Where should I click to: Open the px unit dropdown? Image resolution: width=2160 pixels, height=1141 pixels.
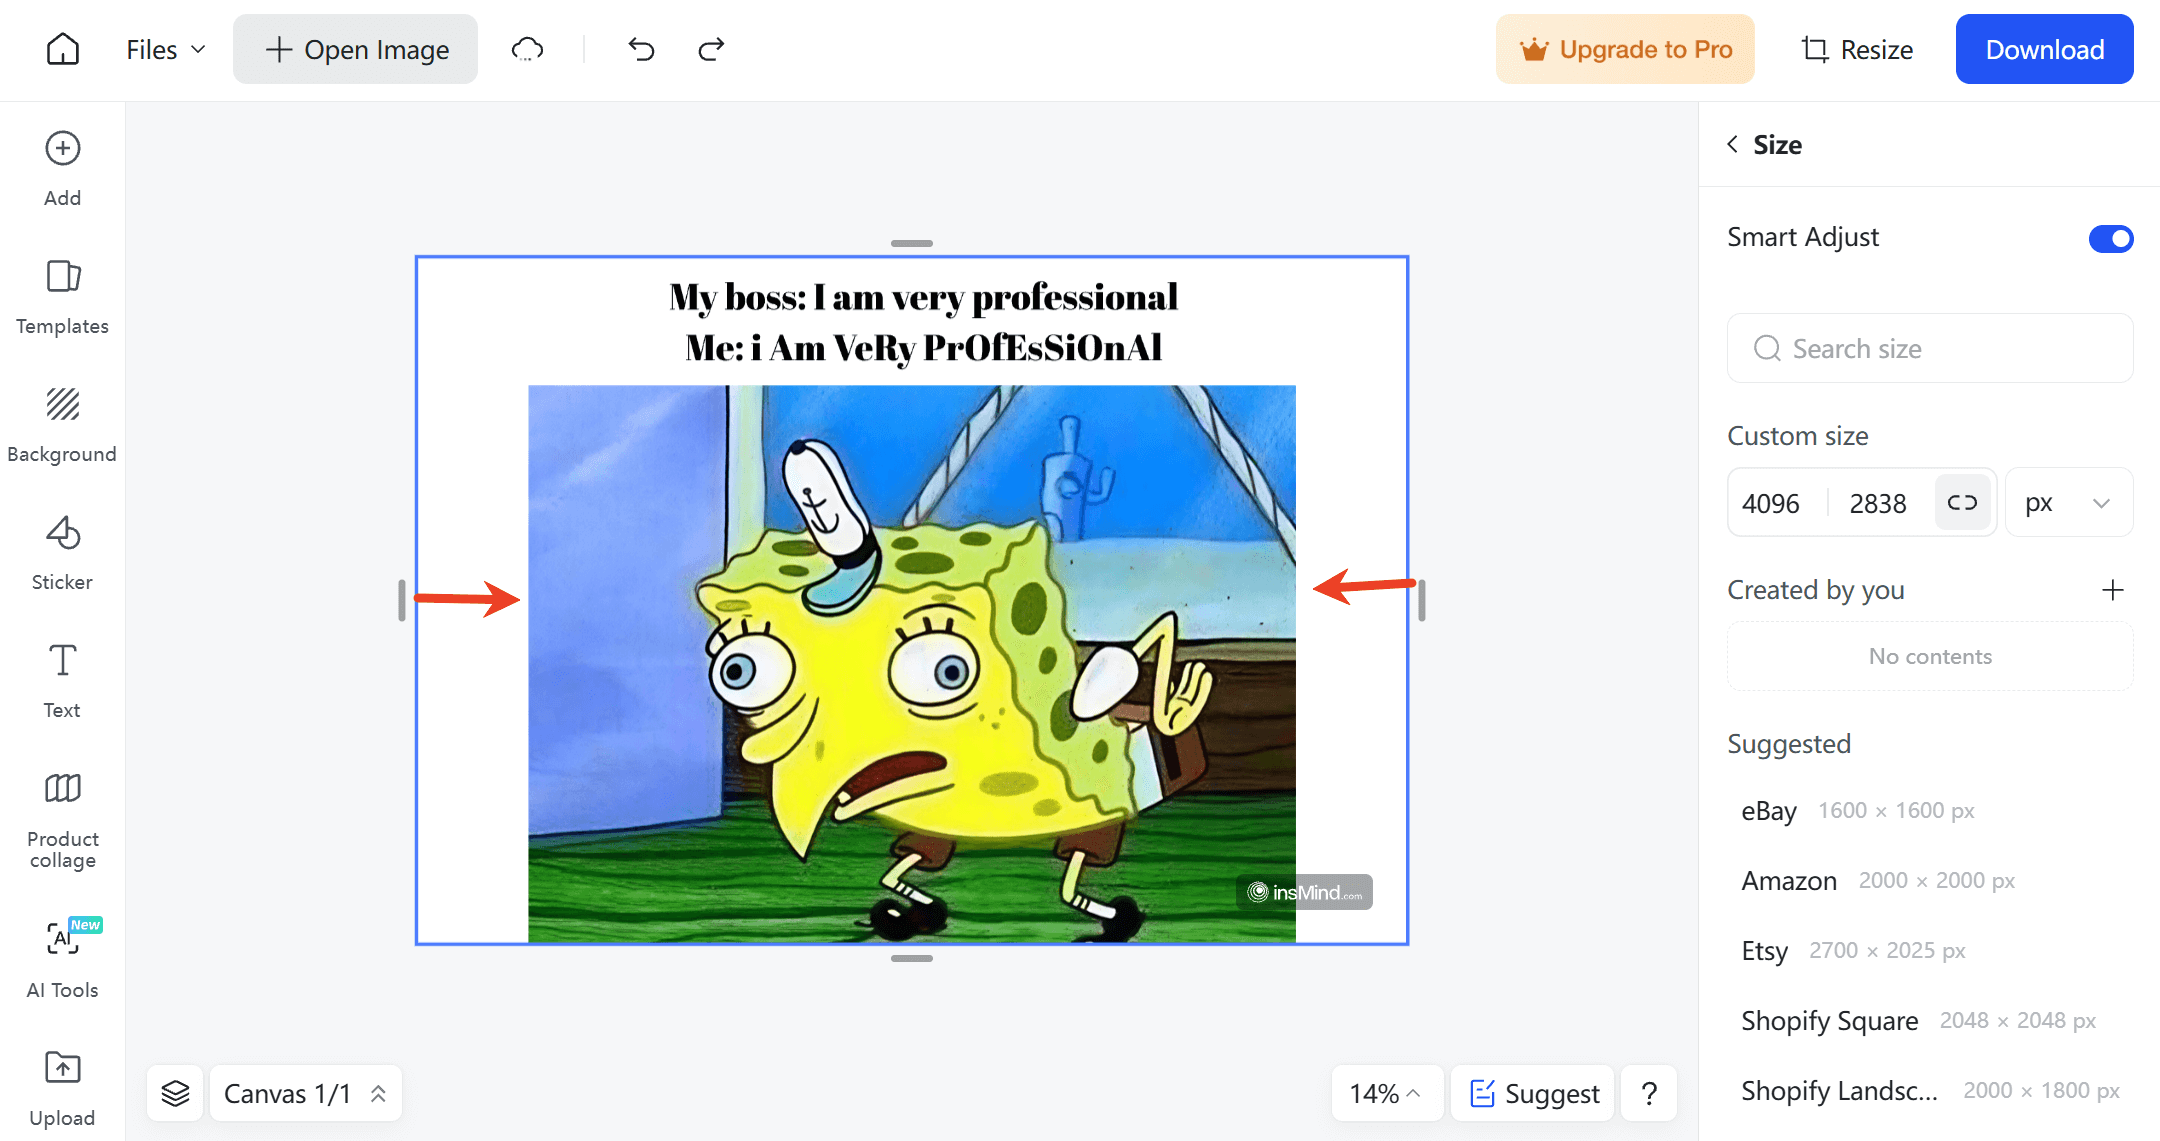coord(2069,502)
